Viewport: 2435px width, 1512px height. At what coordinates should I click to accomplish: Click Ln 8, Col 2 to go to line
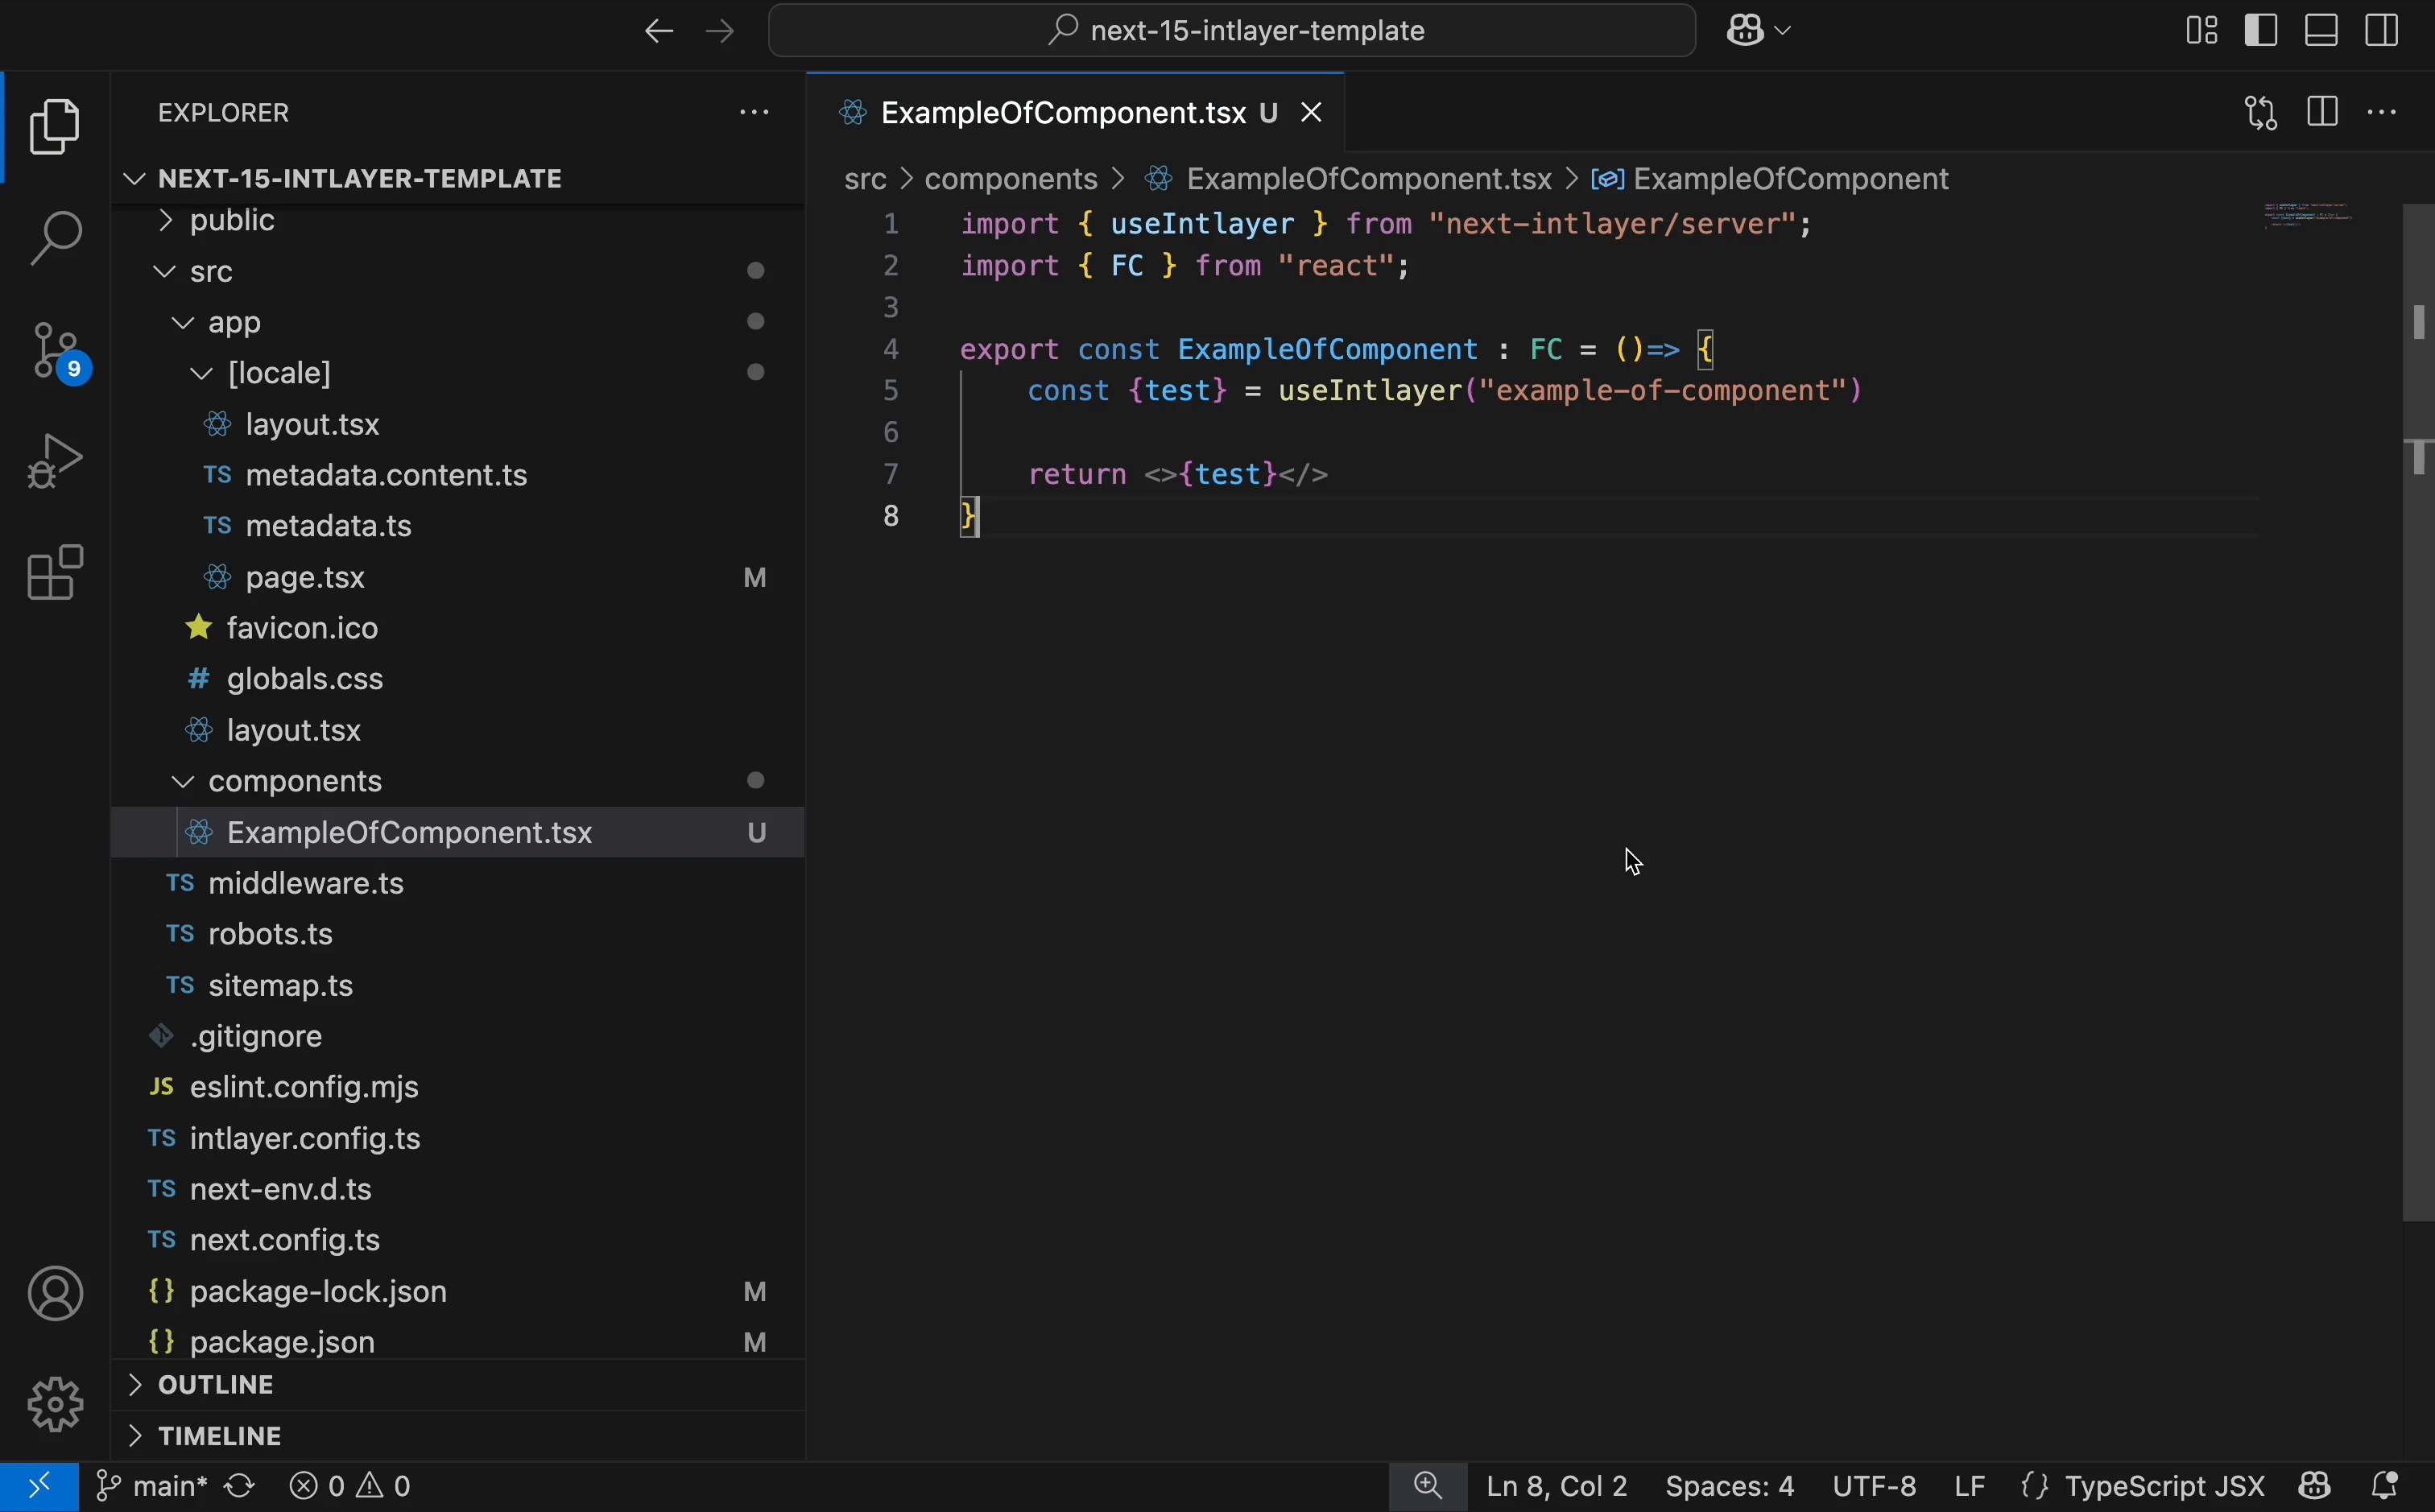point(1556,1486)
